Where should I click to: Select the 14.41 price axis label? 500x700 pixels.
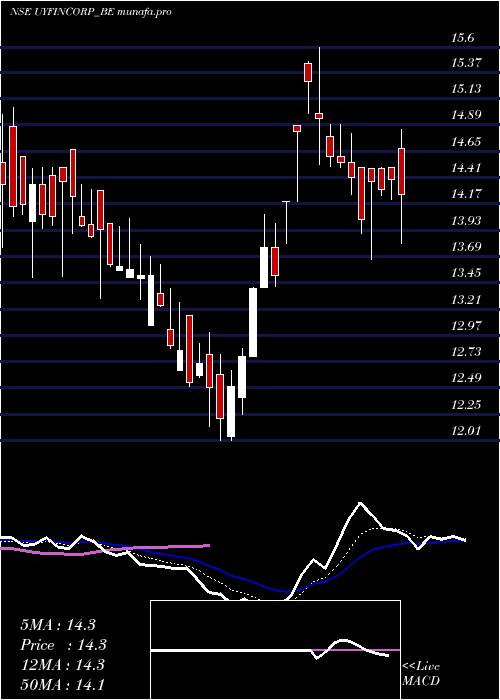click(x=466, y=168)
